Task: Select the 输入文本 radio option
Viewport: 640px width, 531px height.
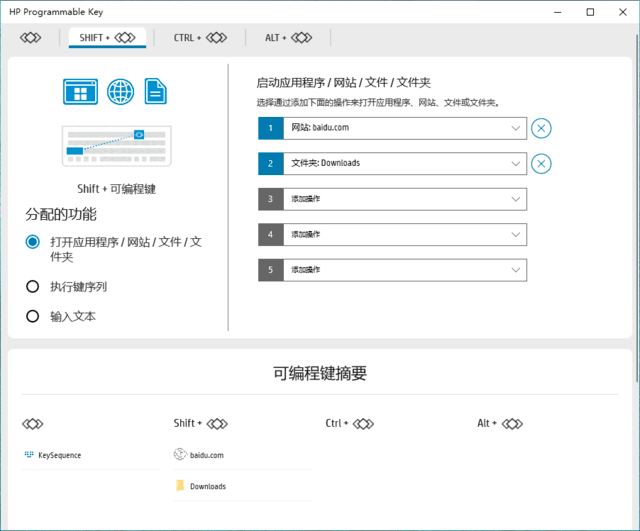Action: coord(33,316)
